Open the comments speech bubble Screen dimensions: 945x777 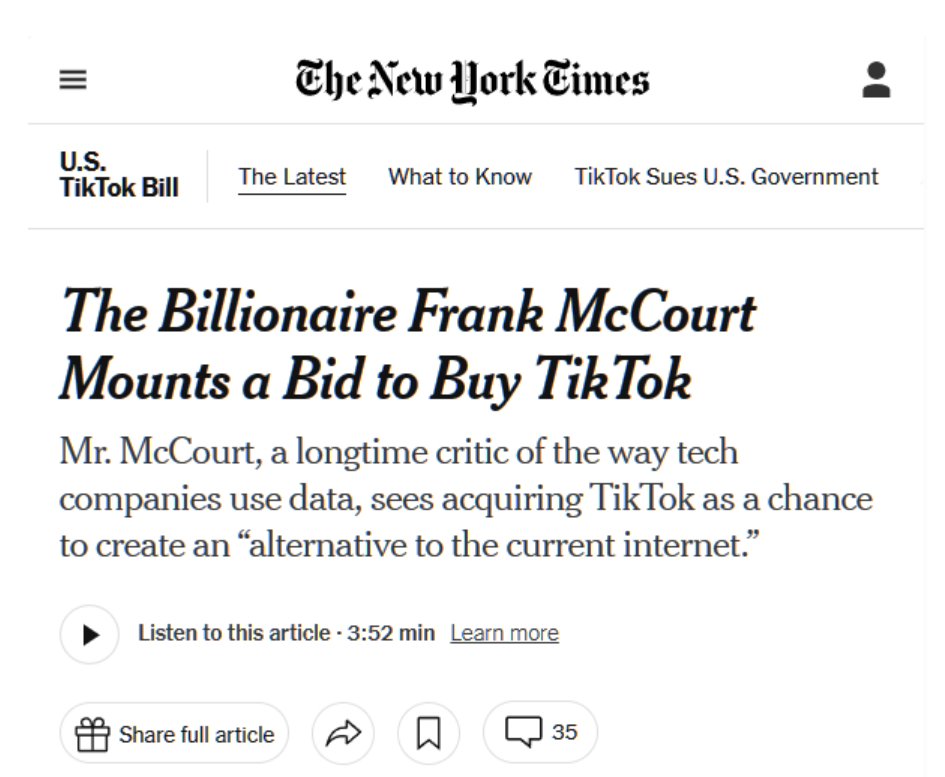tap(523, 732)
